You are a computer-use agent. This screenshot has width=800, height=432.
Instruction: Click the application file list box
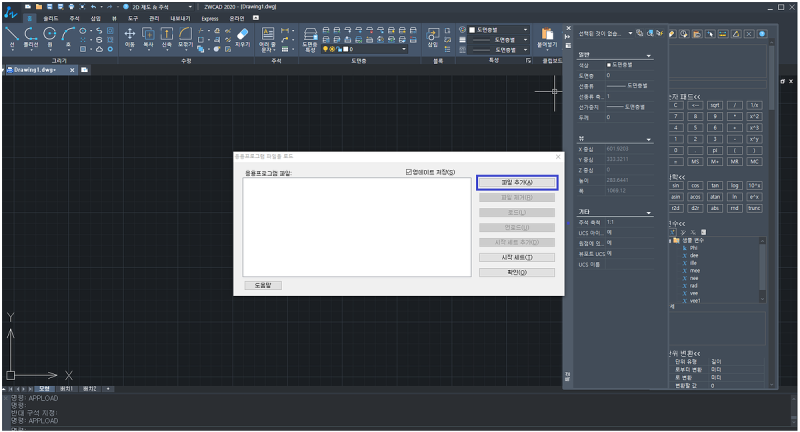[355, 225]
